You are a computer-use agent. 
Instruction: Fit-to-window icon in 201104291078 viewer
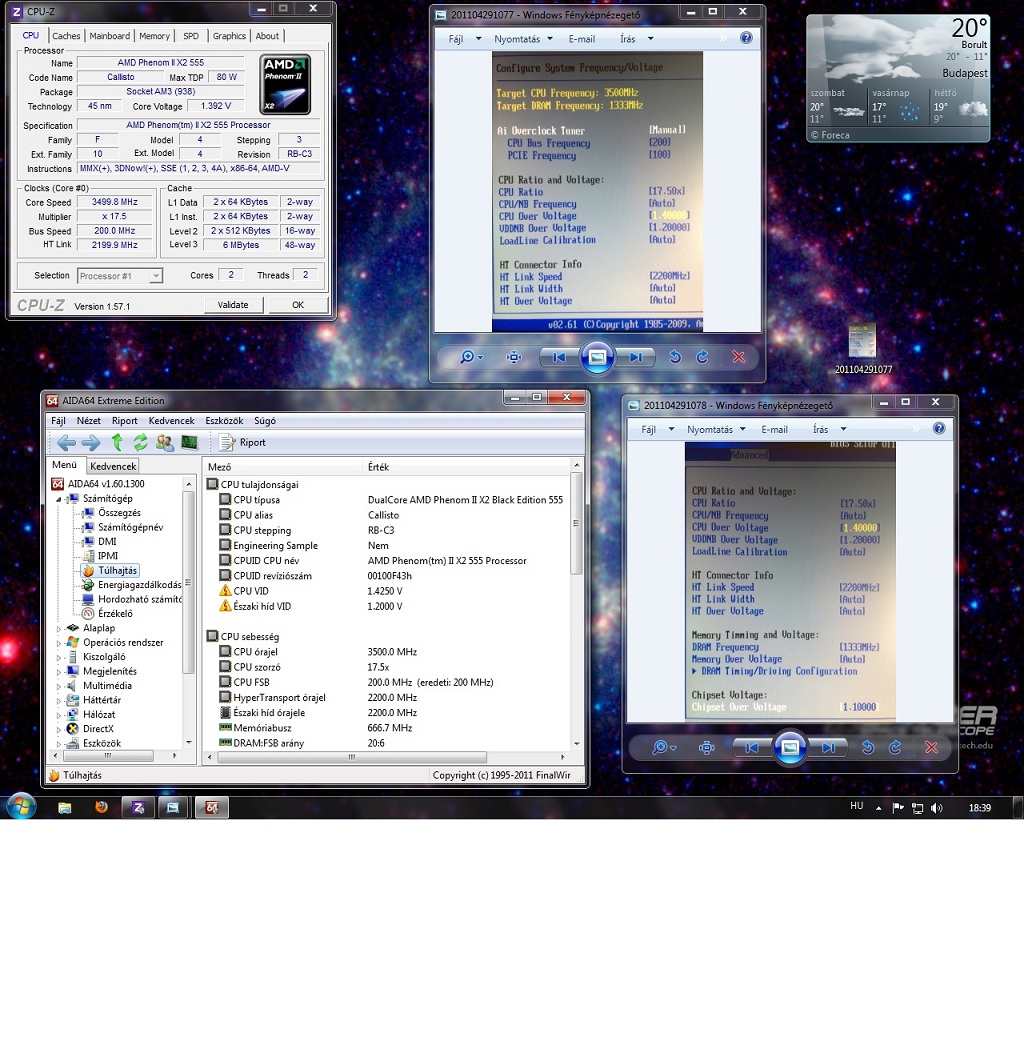tap(706, 747)
